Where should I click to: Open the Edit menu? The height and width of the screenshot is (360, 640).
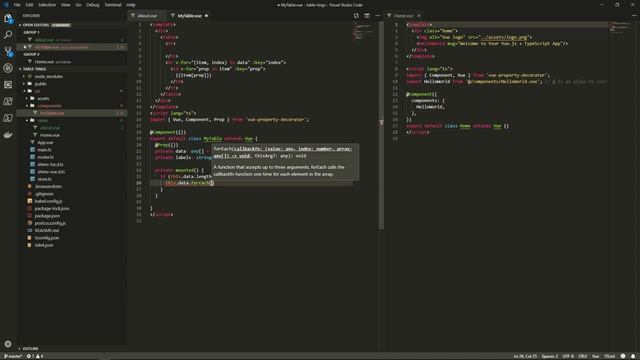29,5
